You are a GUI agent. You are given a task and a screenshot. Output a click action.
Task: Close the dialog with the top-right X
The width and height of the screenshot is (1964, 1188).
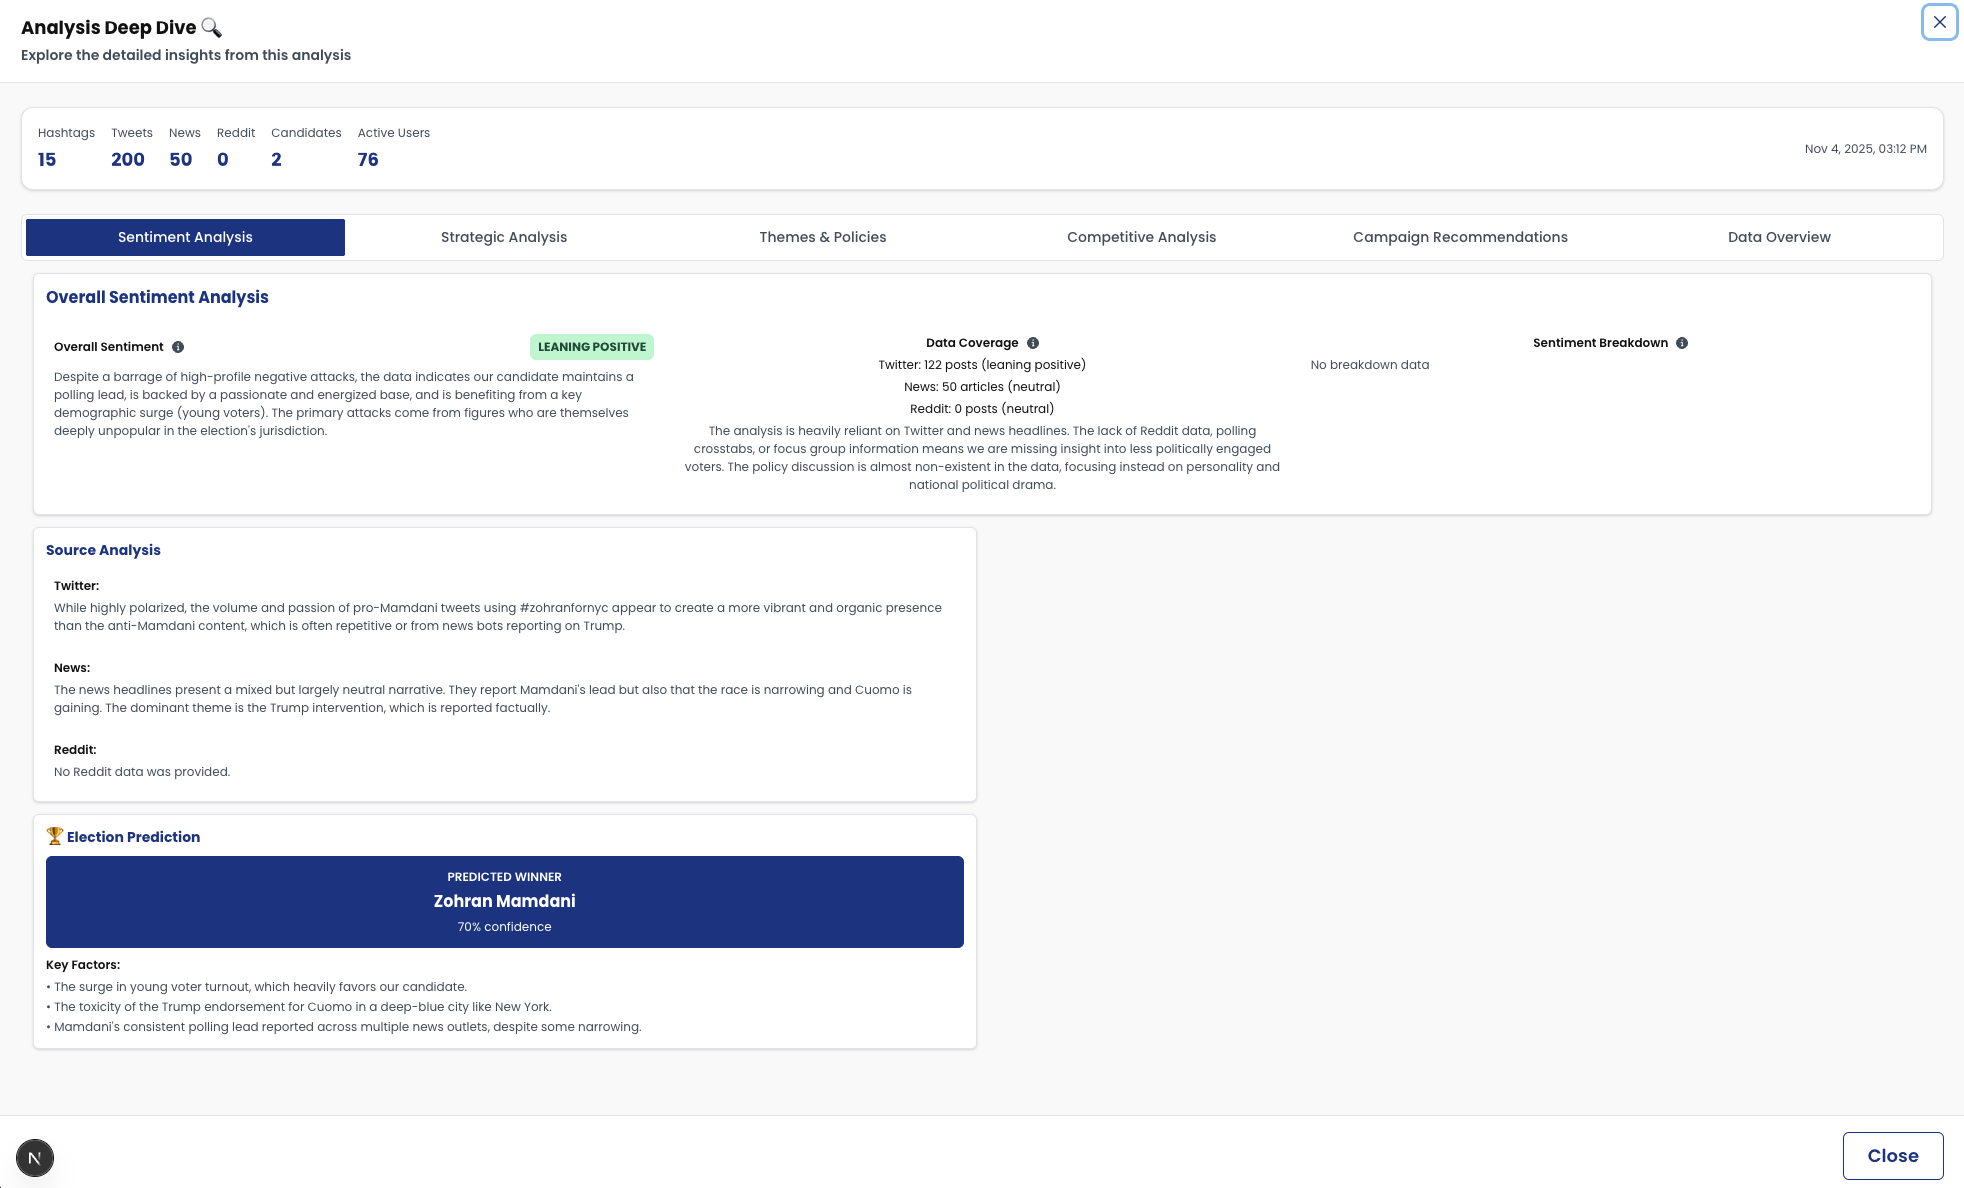[x=1939, y=22]
